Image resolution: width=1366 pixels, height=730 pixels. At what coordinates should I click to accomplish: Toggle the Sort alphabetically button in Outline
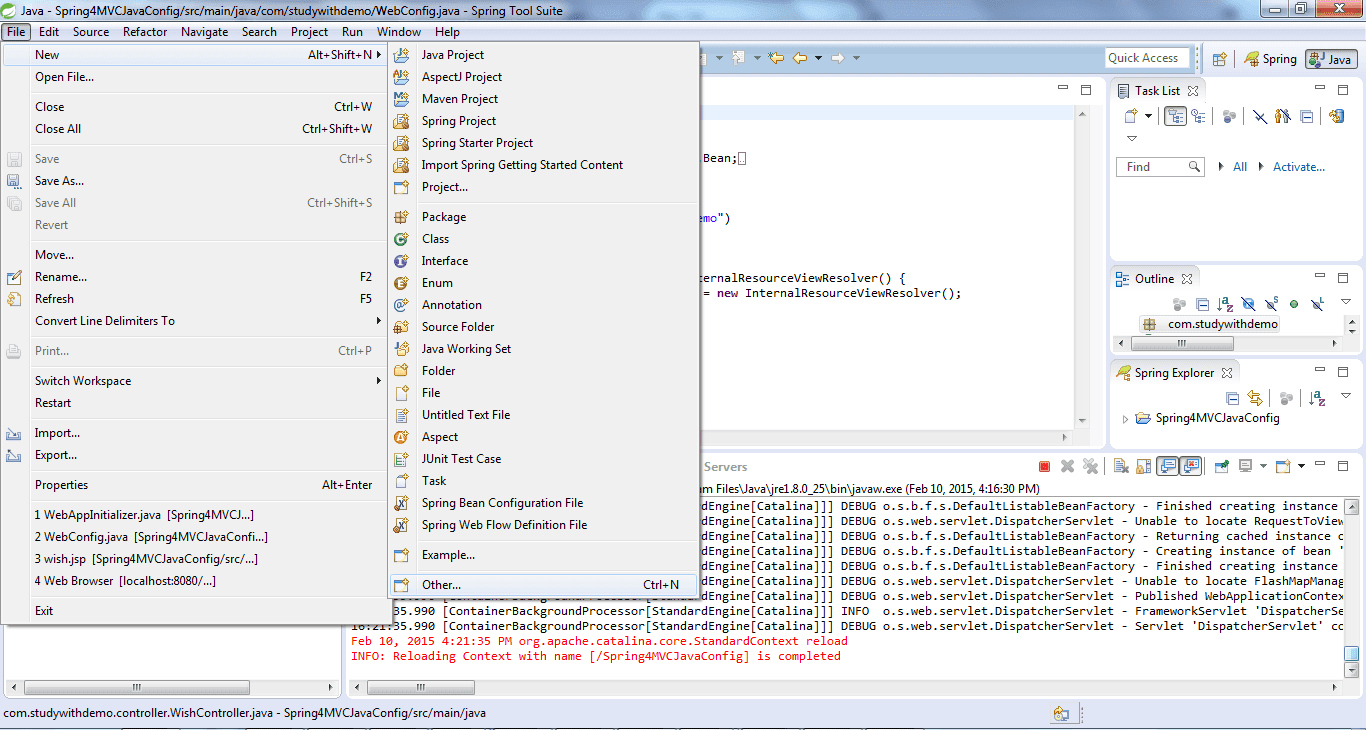(1226, 304)
